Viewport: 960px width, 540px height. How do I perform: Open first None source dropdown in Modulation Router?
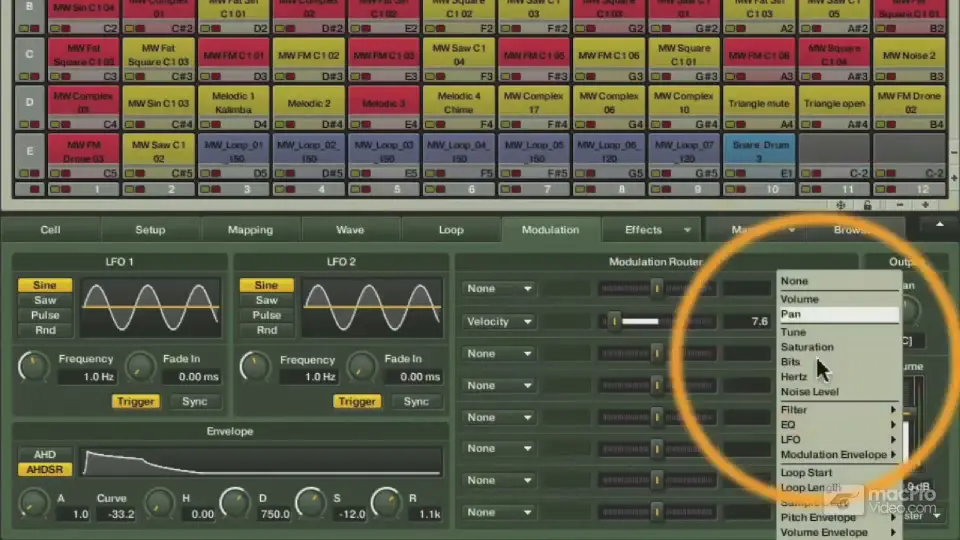pyautogui.click(x=499, y=288)
